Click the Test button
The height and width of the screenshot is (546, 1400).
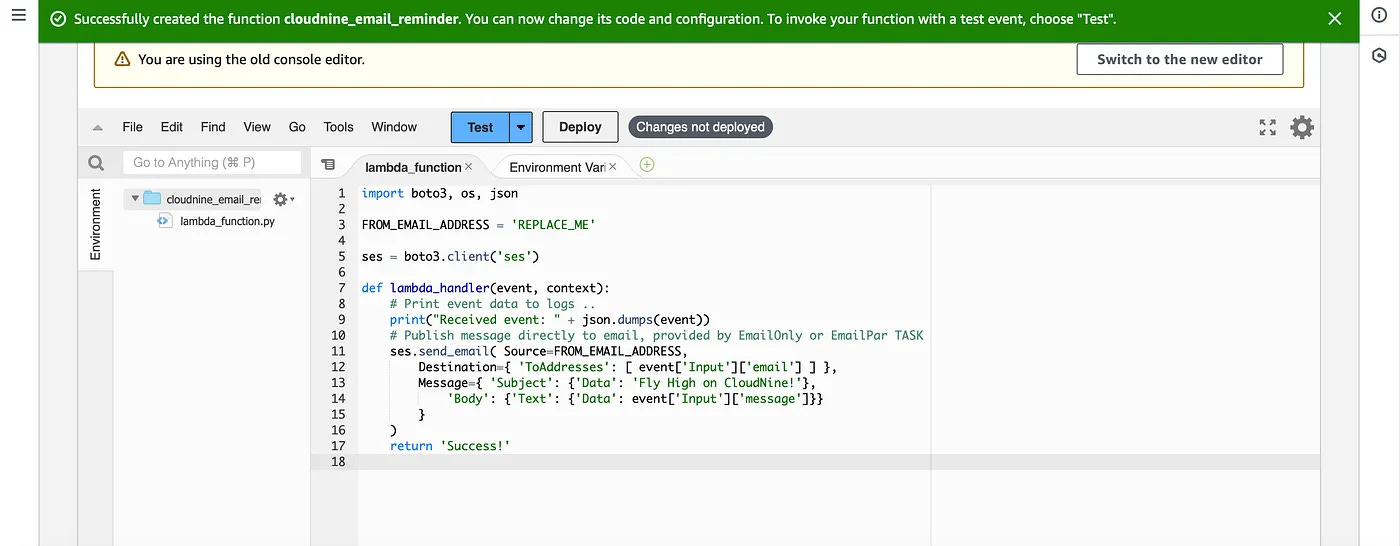(x=480, y=127)
